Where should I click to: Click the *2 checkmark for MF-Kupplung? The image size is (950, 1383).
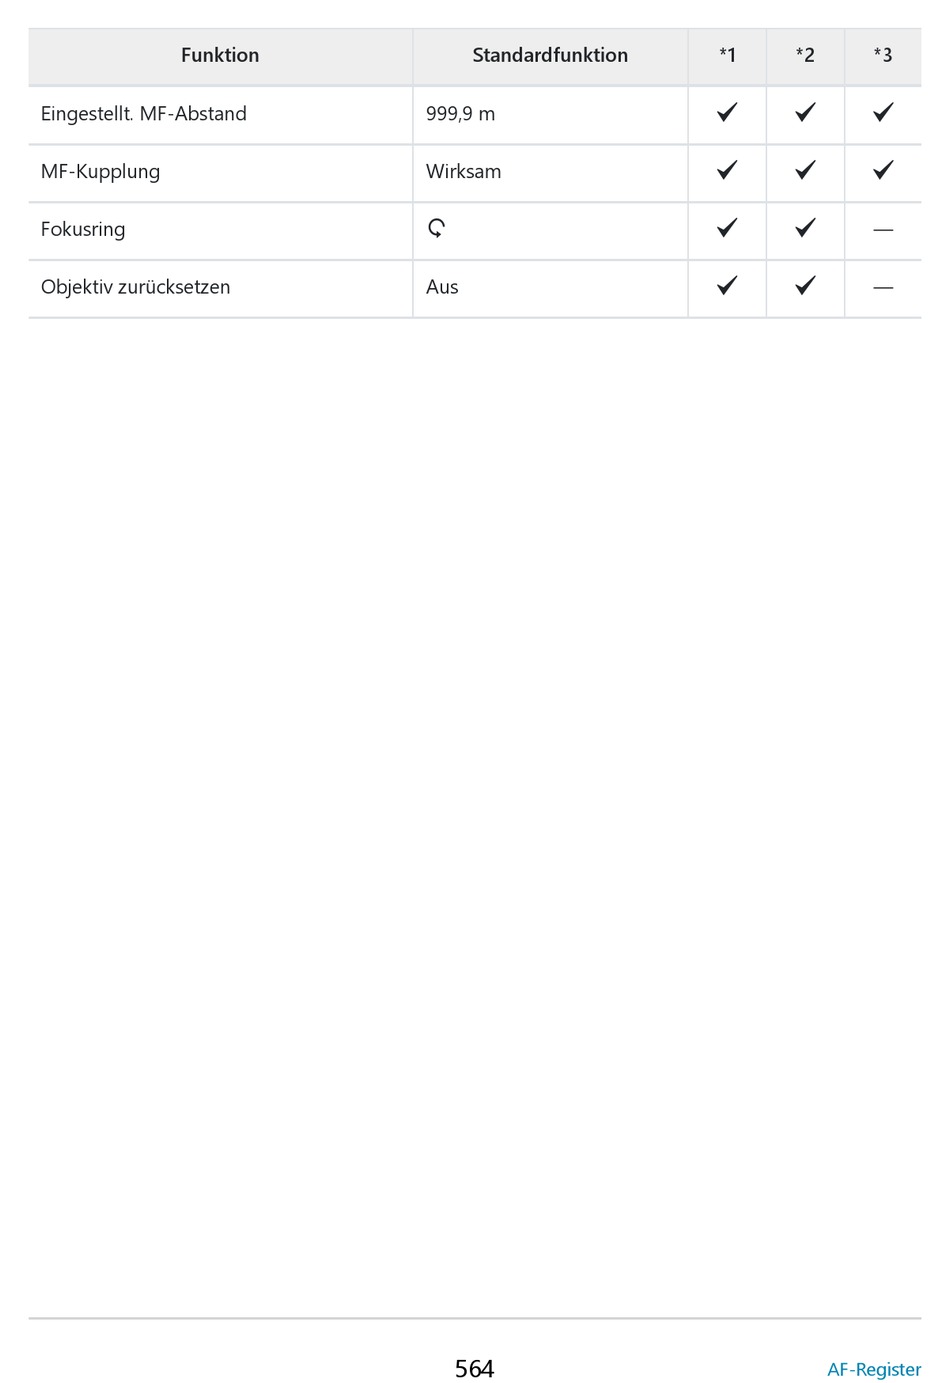point(805,171)
